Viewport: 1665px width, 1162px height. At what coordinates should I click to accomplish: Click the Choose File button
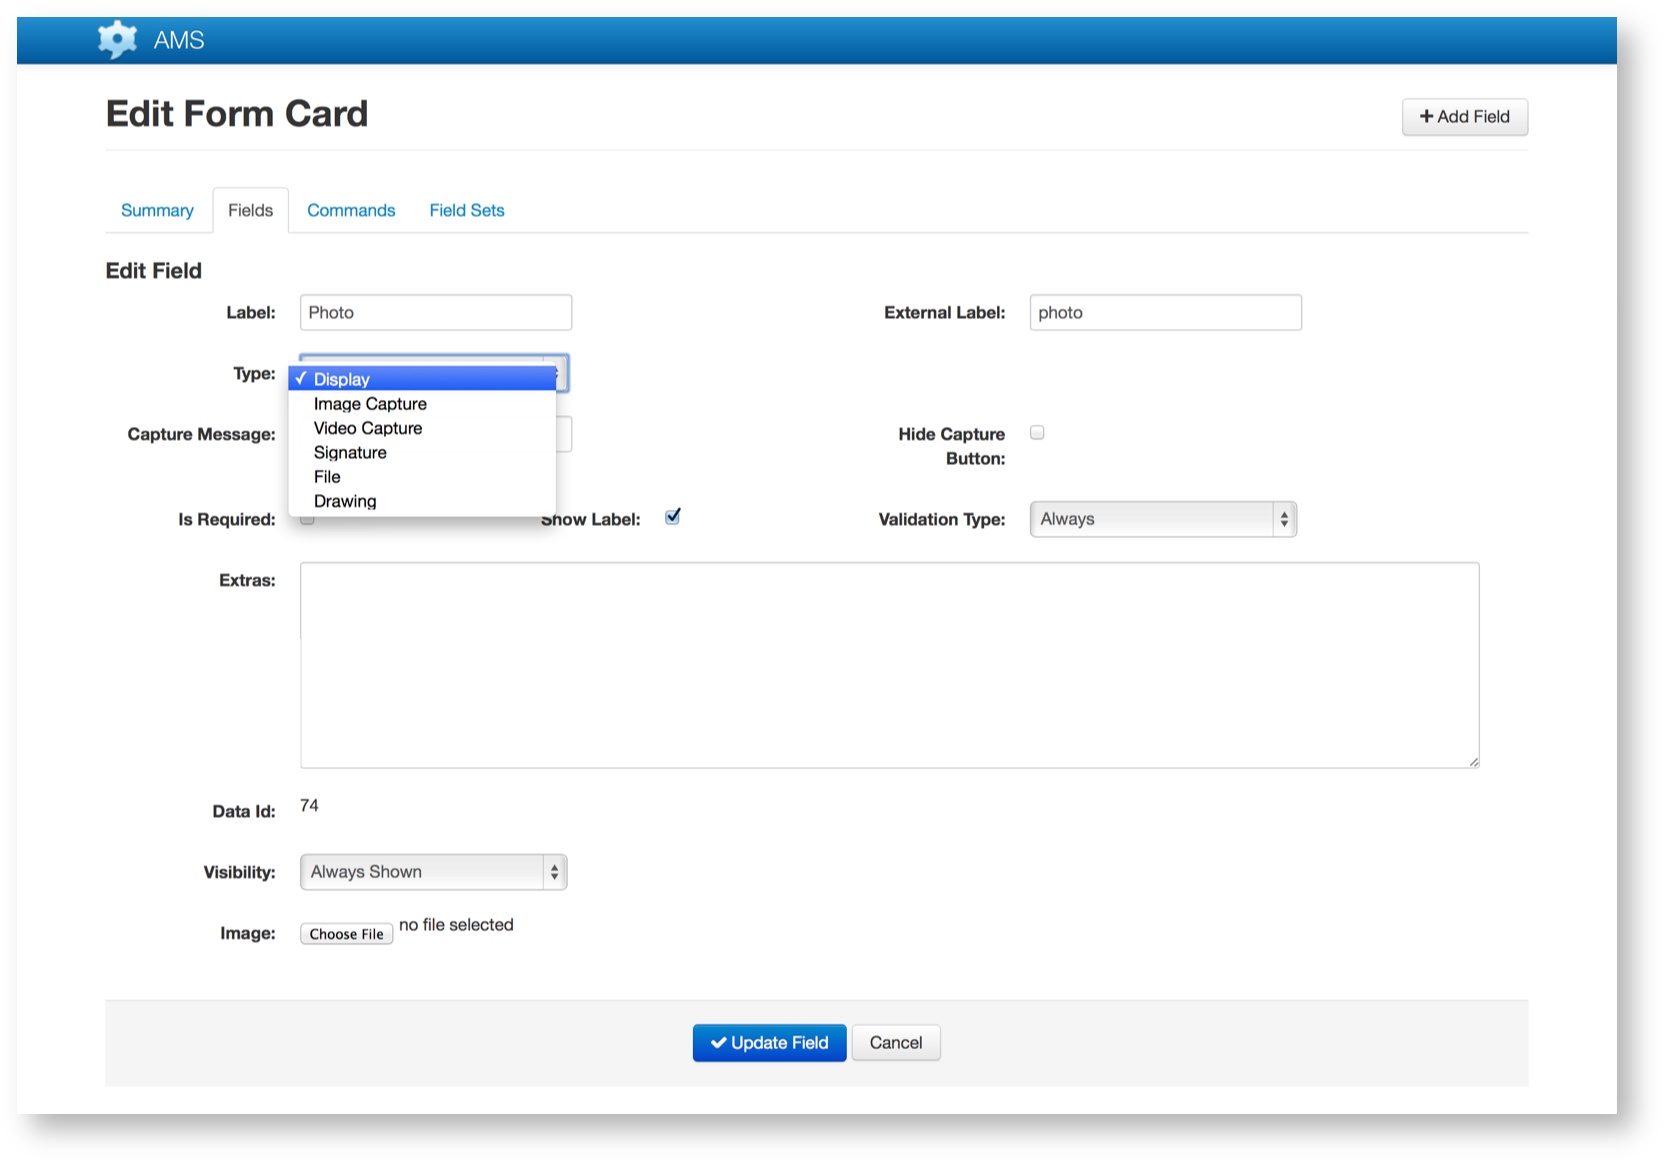(x=346, y=934)
